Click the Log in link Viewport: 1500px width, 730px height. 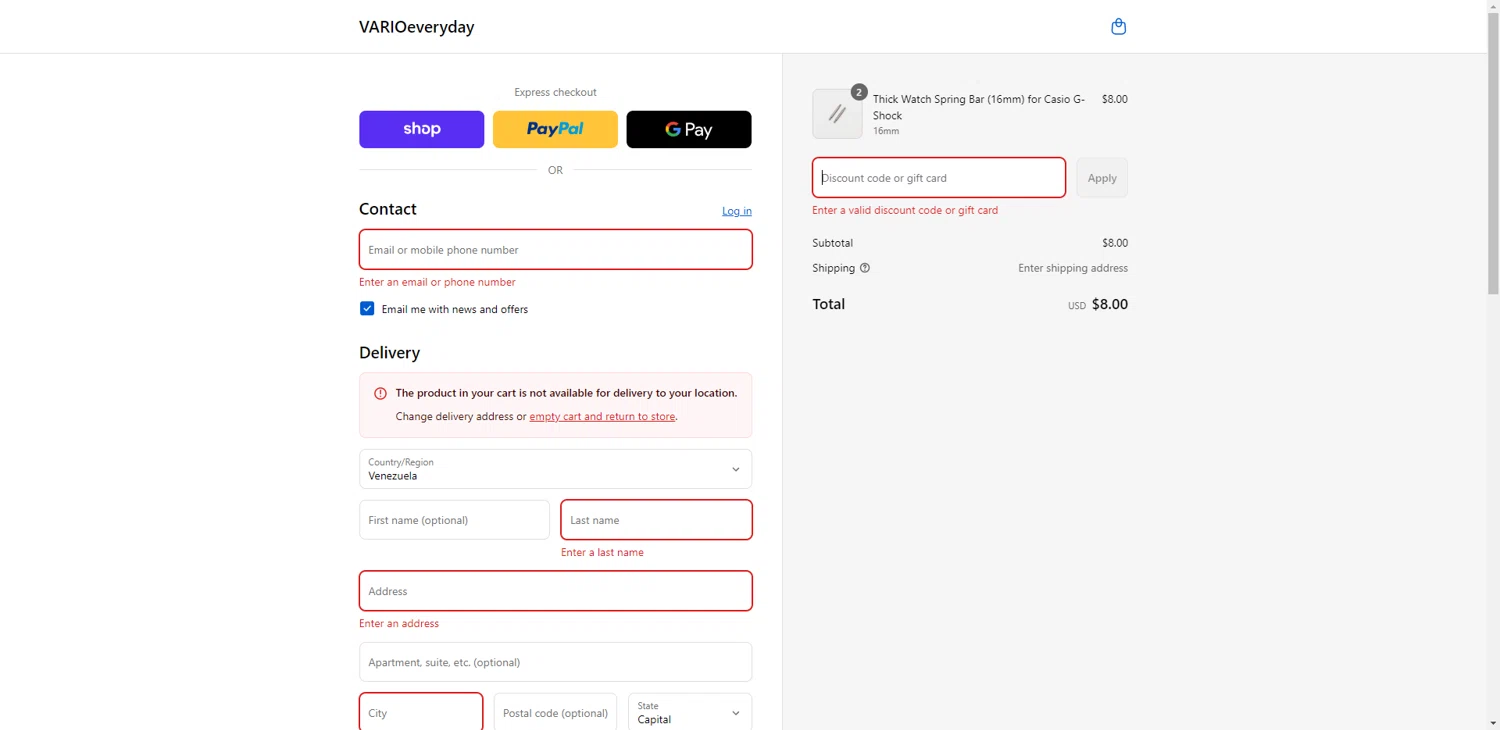(737, 211)
